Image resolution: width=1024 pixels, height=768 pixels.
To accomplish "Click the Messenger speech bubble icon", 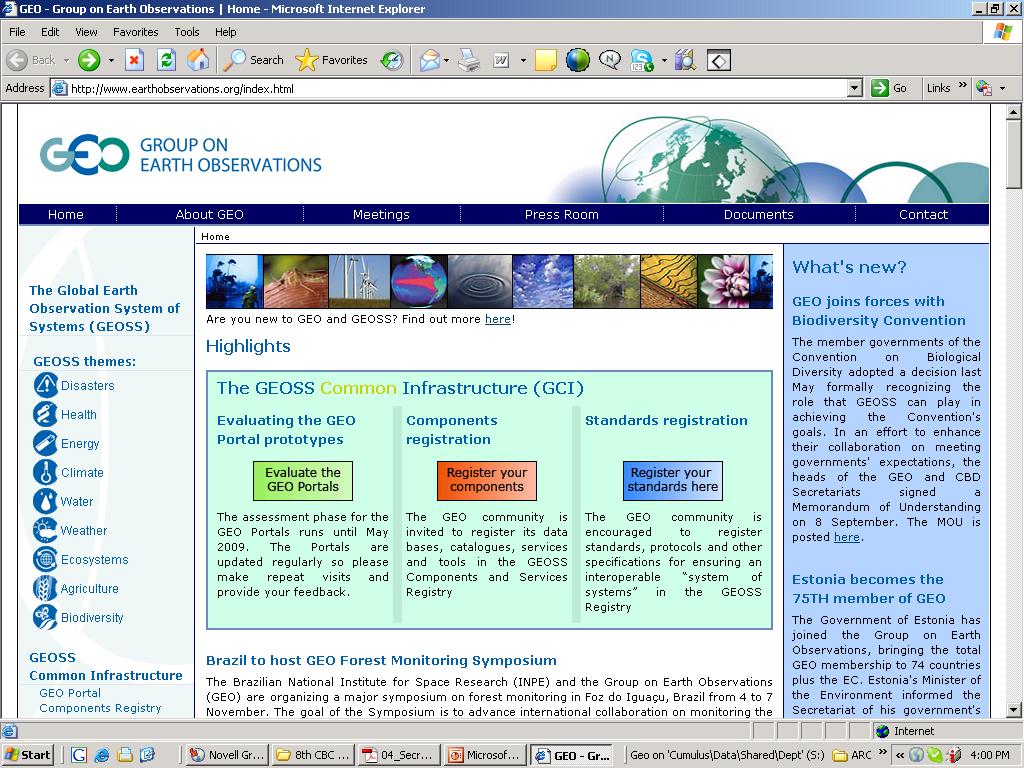I will pos(609,60).
